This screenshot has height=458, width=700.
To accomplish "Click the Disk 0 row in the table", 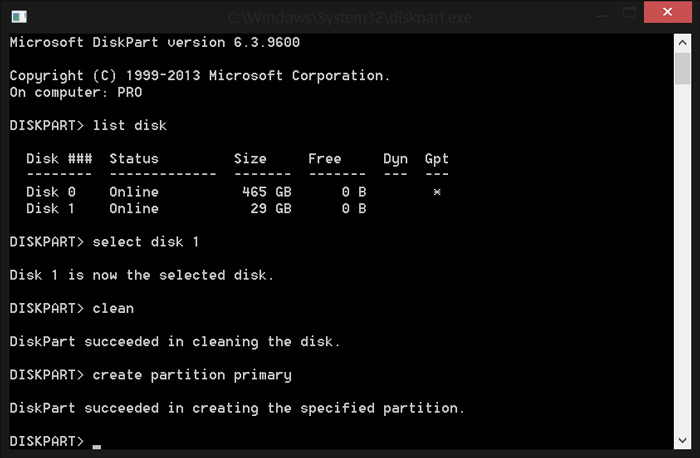I will click(200, 192).
